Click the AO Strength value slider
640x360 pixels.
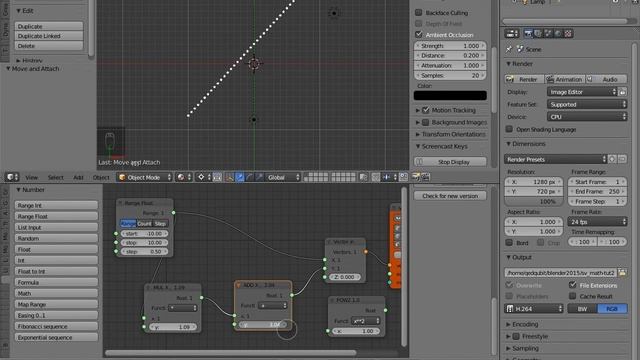click(450, 46)
